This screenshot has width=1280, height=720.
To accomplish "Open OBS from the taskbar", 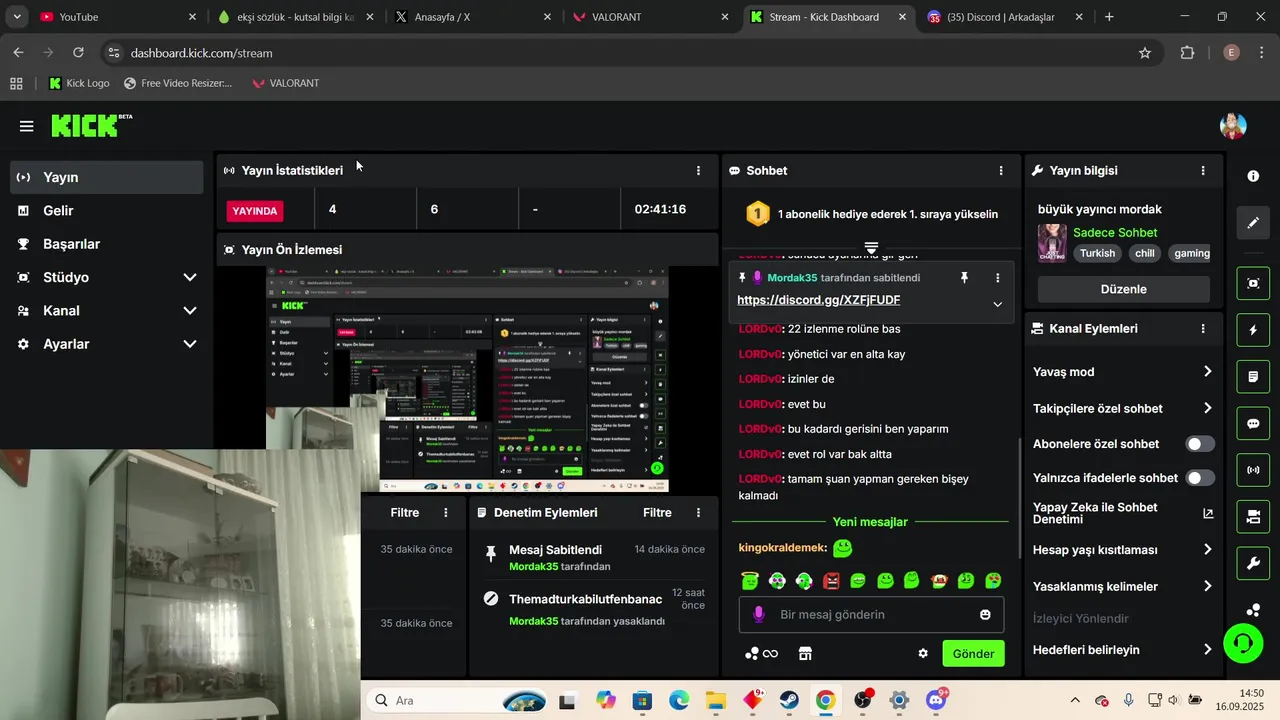I will [x=862, y=700].
